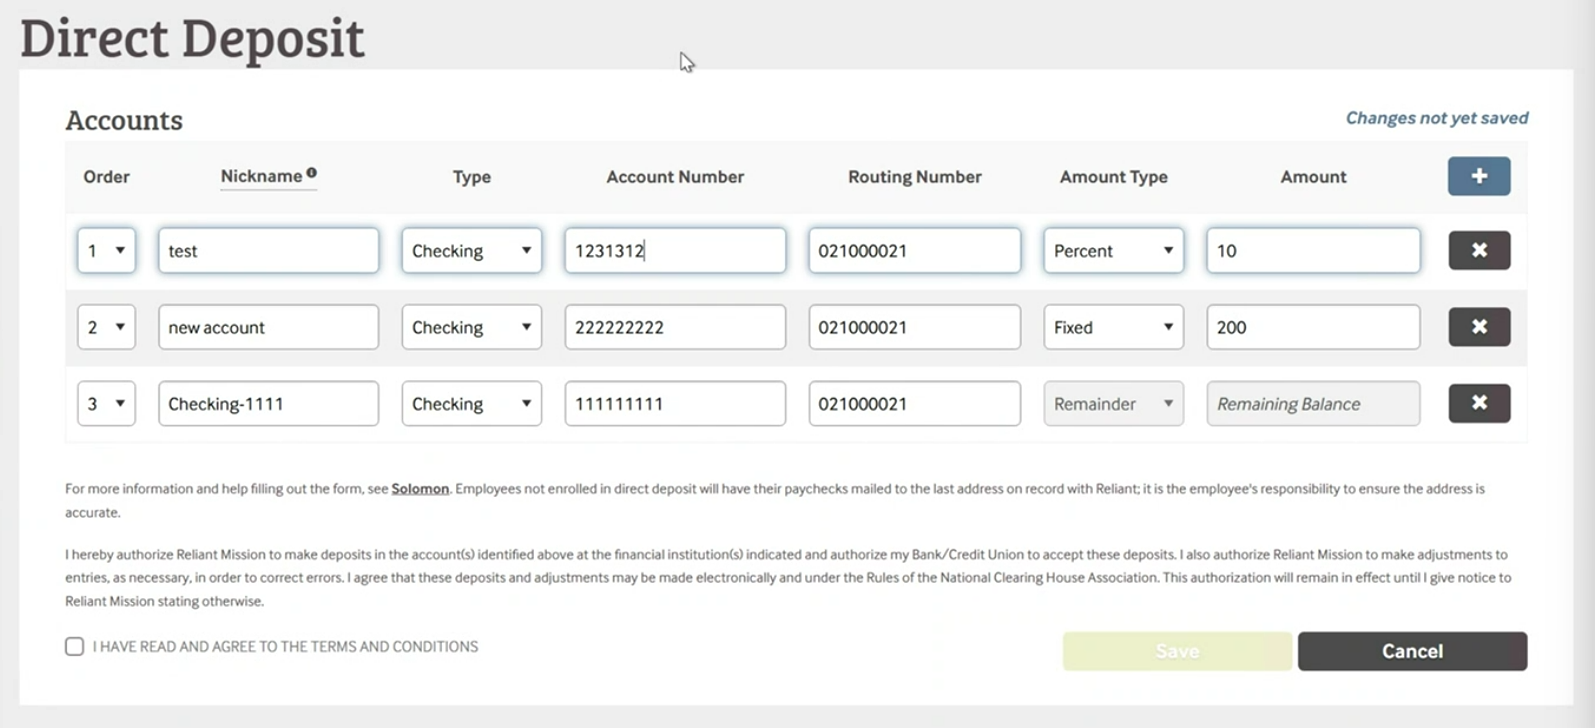Click the account number field containing 1231312
Image resolution: width=1595 pixels, height=728 pixels.
[x=674, y=250]
